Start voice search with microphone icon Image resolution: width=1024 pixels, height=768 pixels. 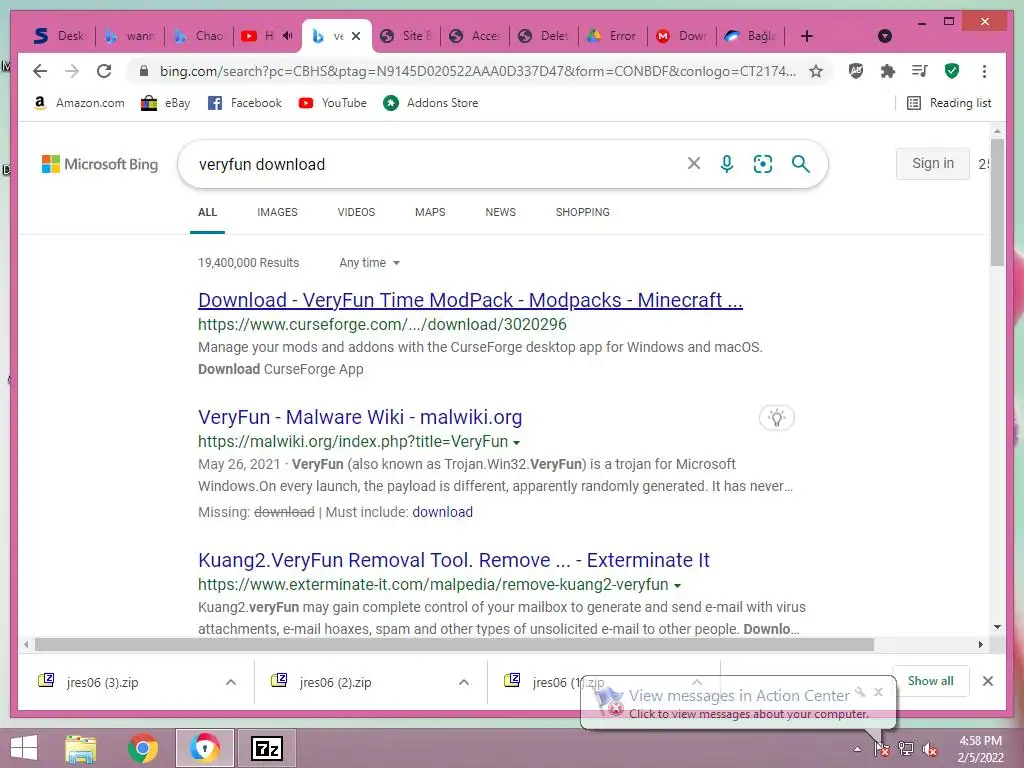[x=726, y=163]
